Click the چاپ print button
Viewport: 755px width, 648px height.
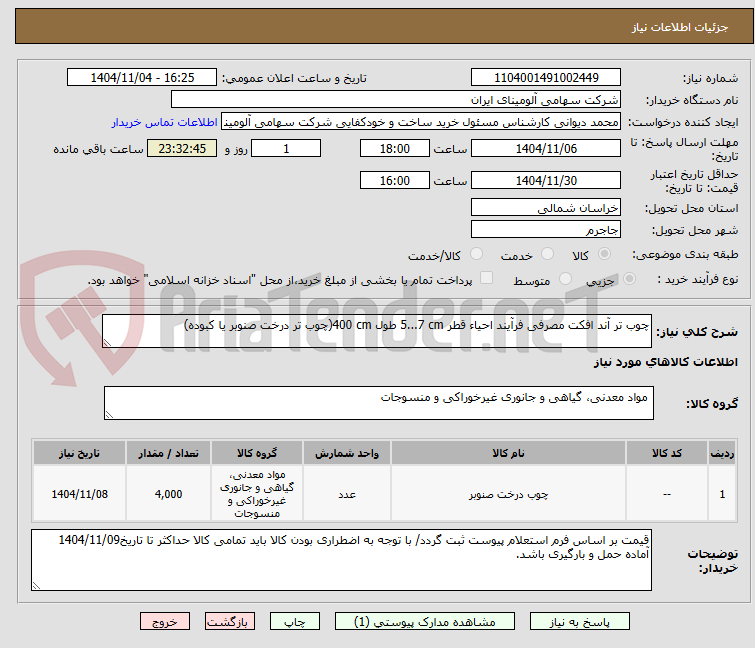pos(295,622)
